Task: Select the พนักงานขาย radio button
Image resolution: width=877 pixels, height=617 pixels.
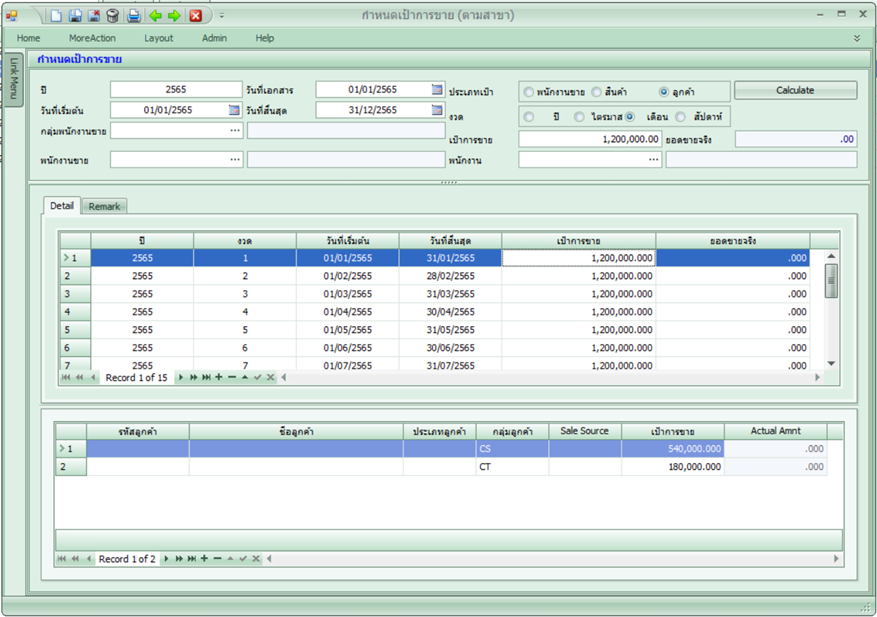Action: 529,92
